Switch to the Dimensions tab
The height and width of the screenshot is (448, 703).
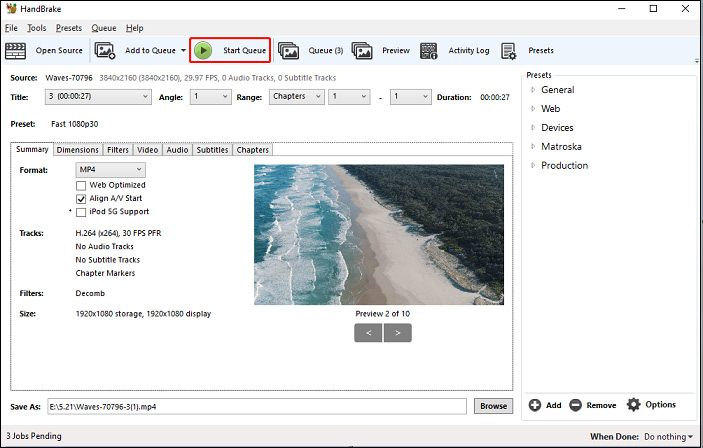pyautogui.click(x=78, y=150)
